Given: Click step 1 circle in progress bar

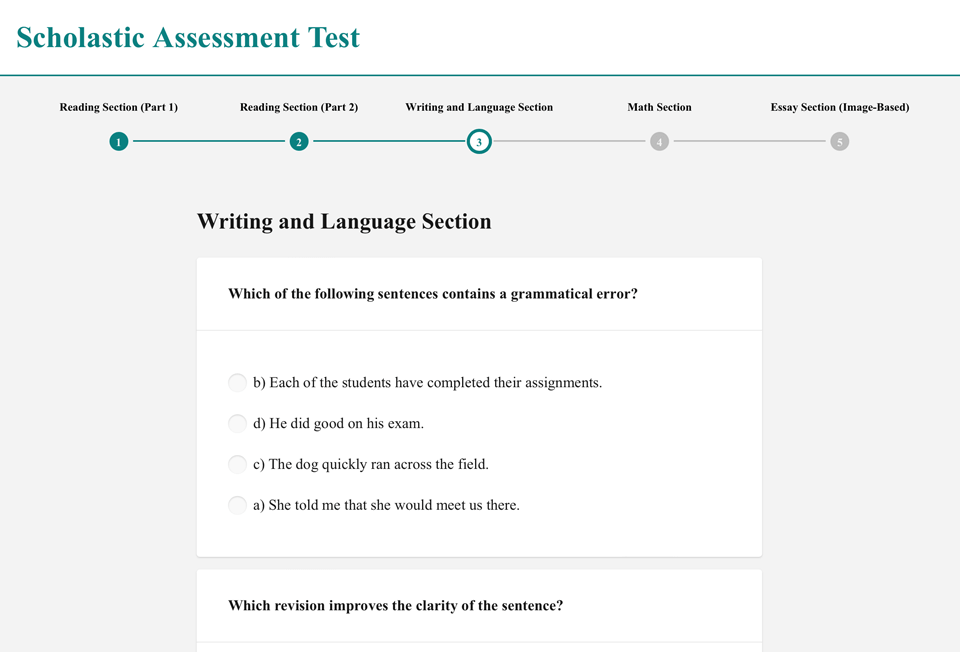Looking at the screenshot, I should 119,142.
